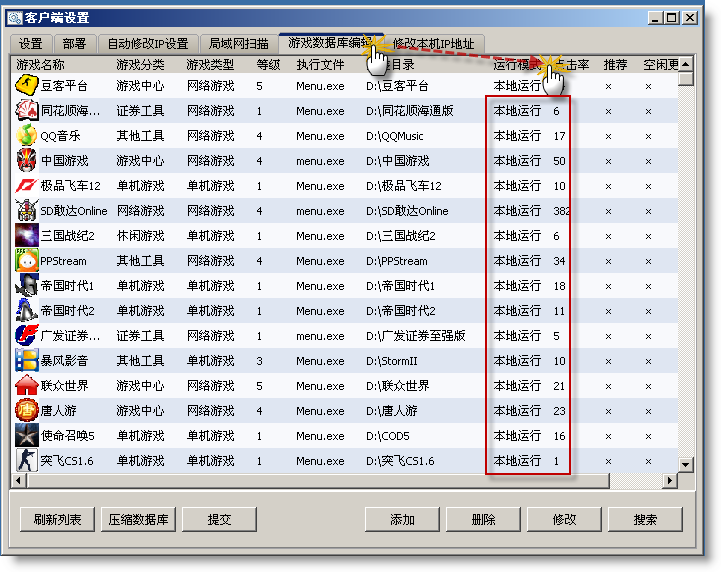Screen dimensions: 721x572
Task: Click the 搜索 button
Action: click(645, 520)
